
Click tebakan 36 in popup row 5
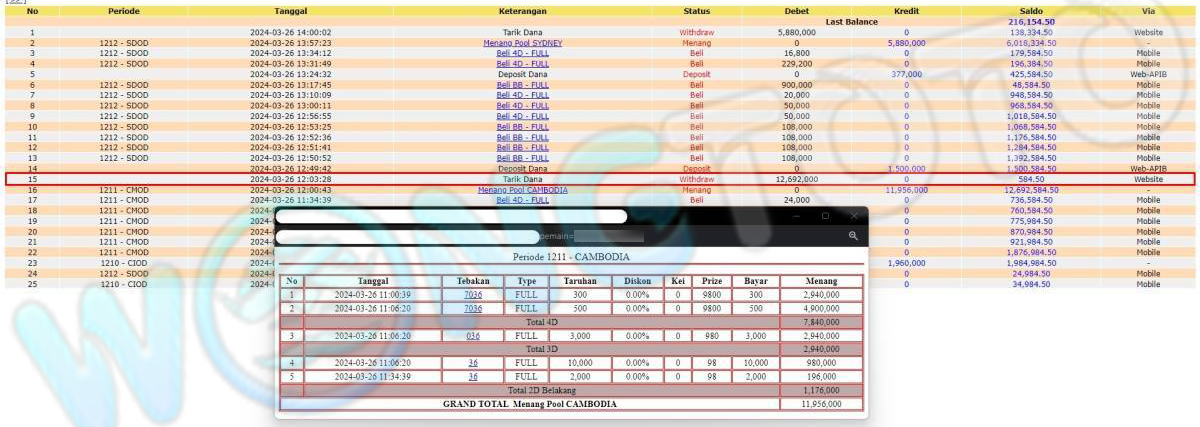click(473, 376)
